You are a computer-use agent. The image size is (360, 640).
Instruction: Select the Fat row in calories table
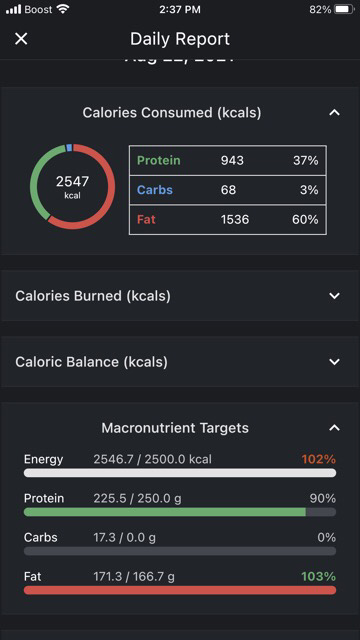tap(228, 220)
